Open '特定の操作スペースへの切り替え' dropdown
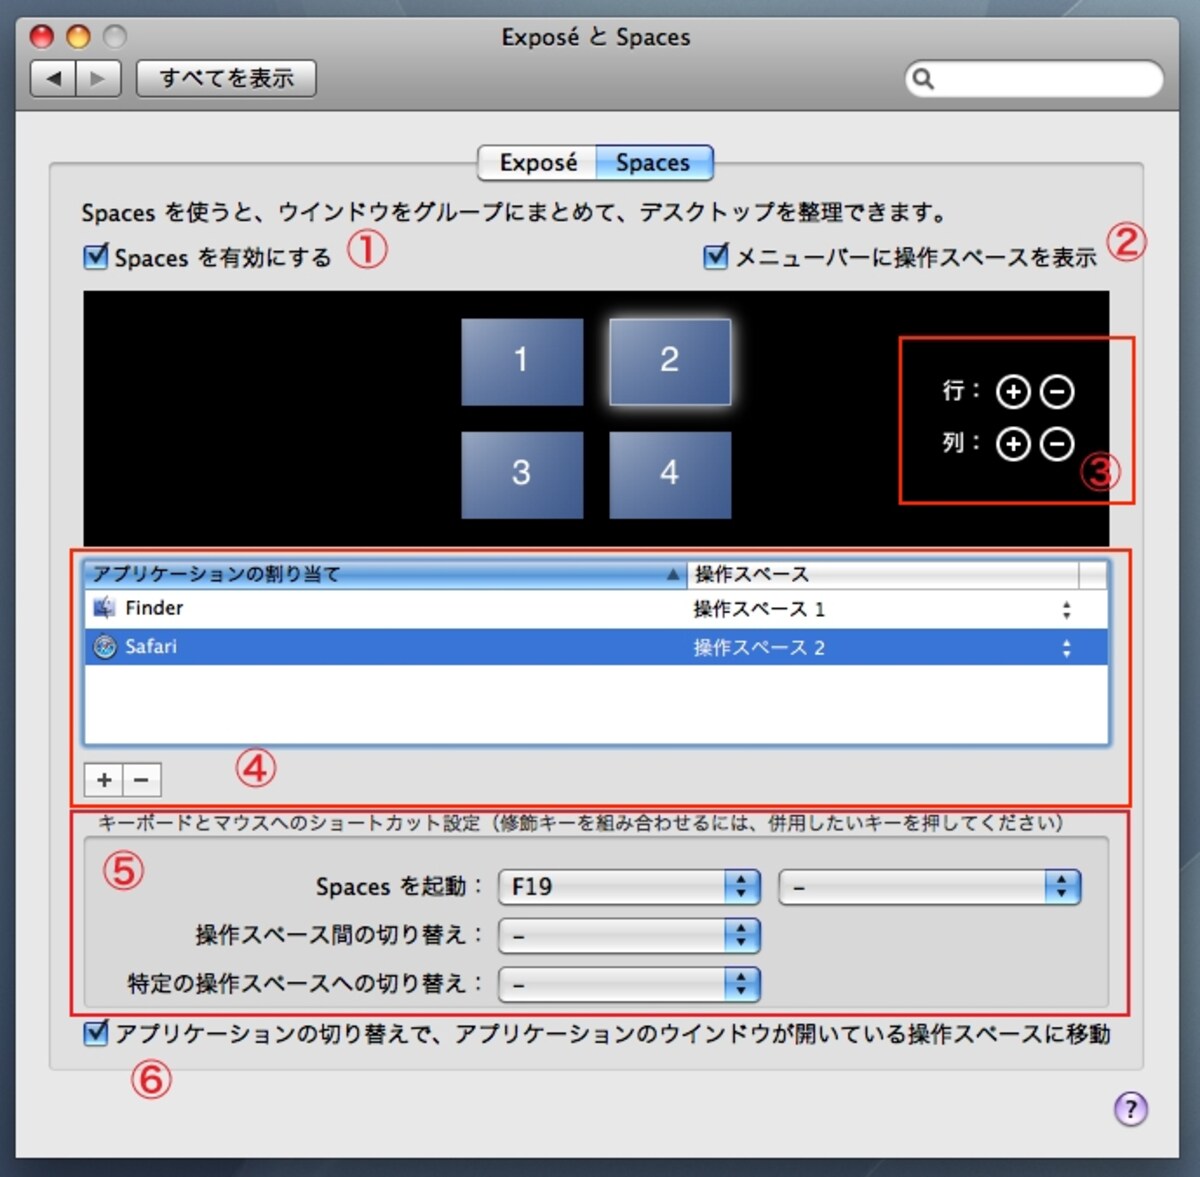The width and height of the screenshot is (1200, 1177). click(630, 984)
